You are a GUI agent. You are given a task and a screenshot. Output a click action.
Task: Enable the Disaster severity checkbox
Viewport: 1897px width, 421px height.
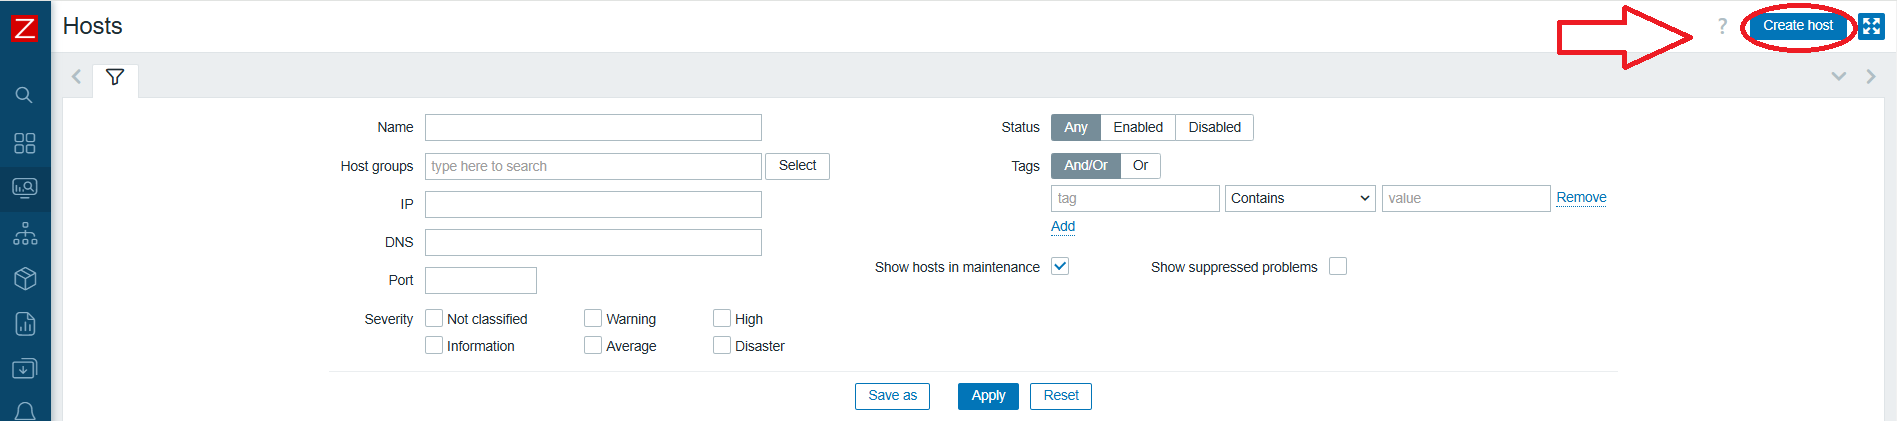722,345
